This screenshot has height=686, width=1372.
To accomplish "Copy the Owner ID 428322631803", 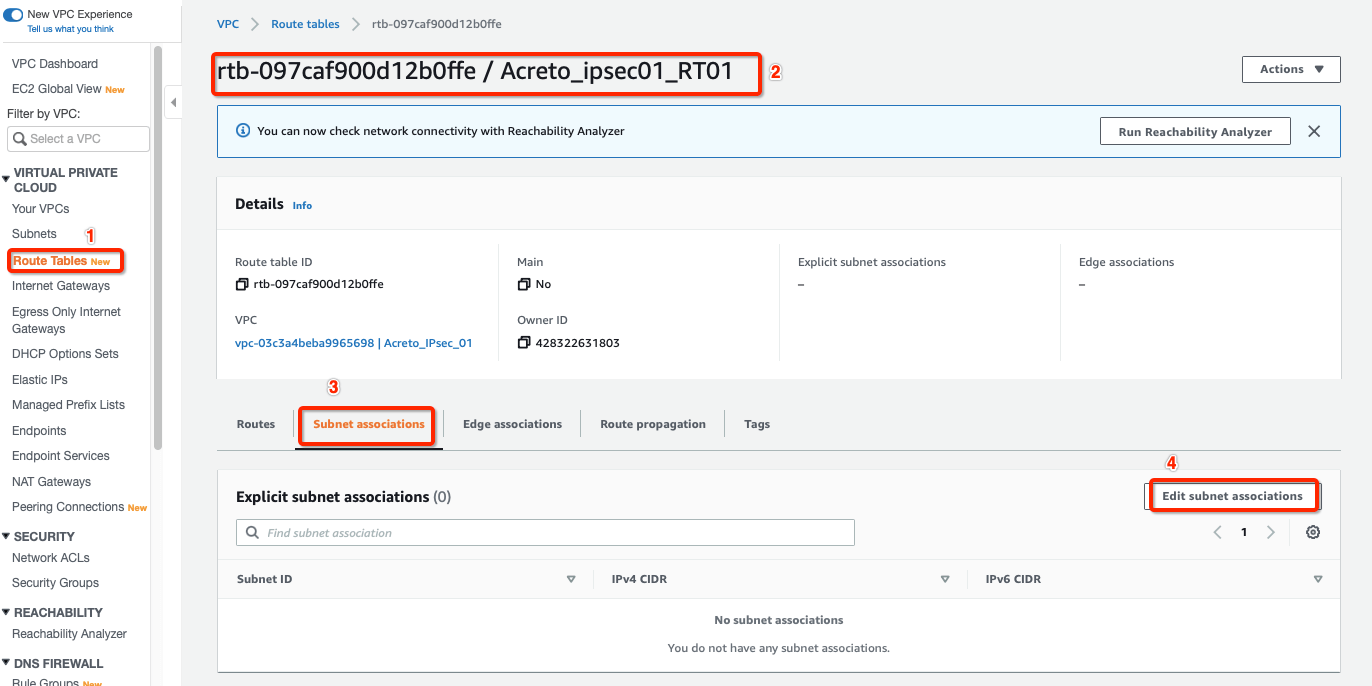I will tap(524, 343).
